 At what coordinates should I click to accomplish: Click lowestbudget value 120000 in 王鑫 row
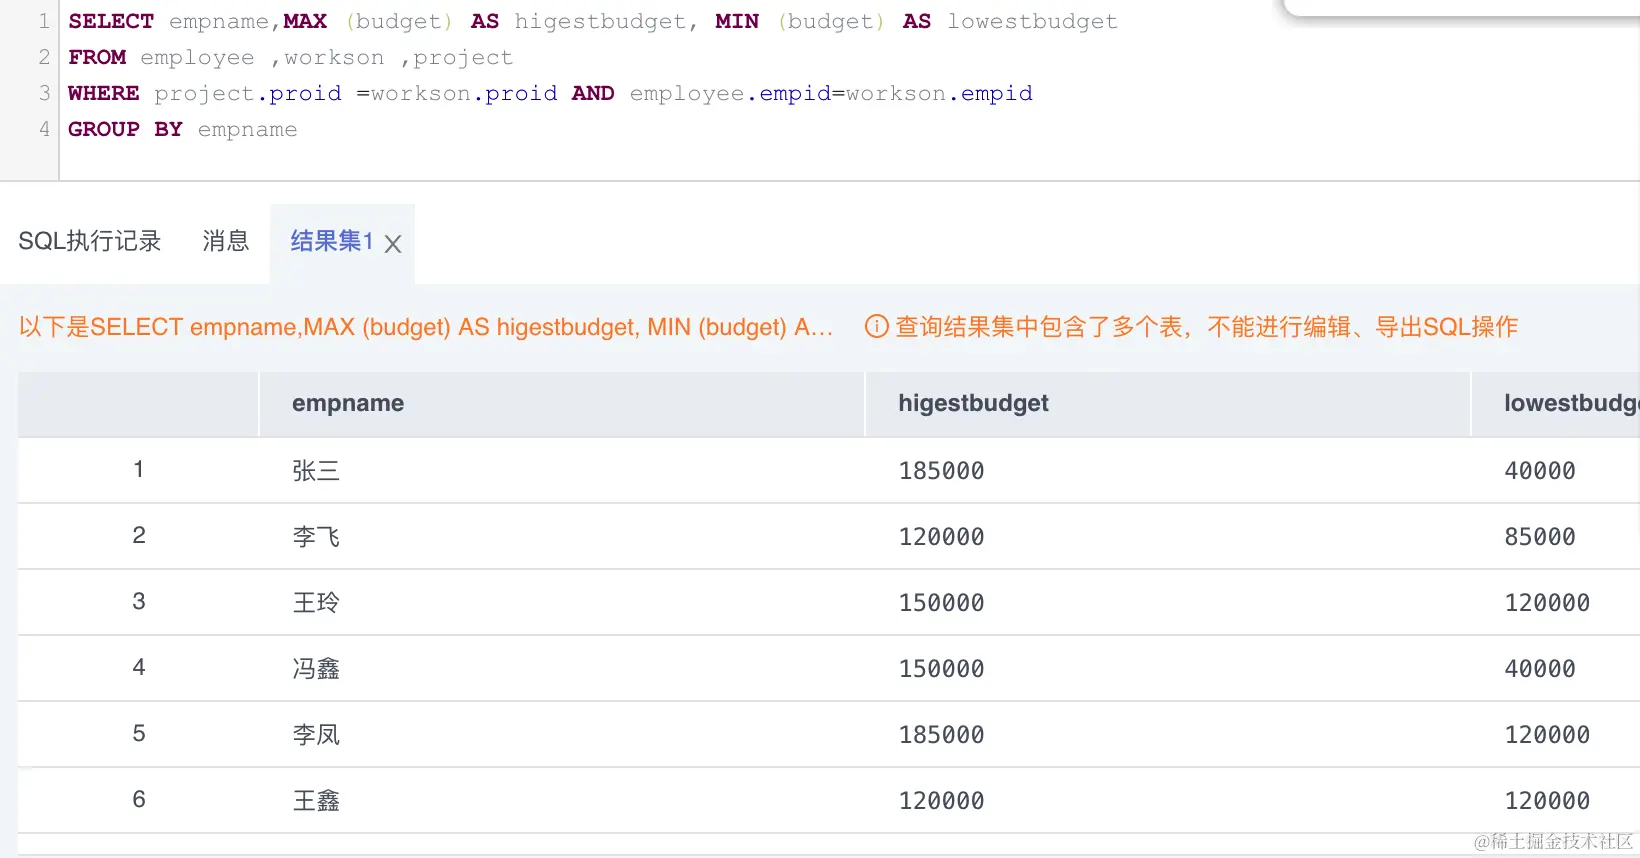click(x=1547, y=800)
